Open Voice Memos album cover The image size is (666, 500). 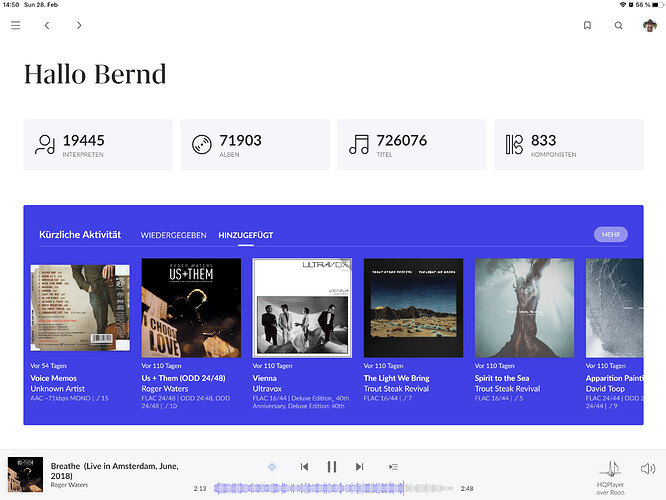click(80, 308)
